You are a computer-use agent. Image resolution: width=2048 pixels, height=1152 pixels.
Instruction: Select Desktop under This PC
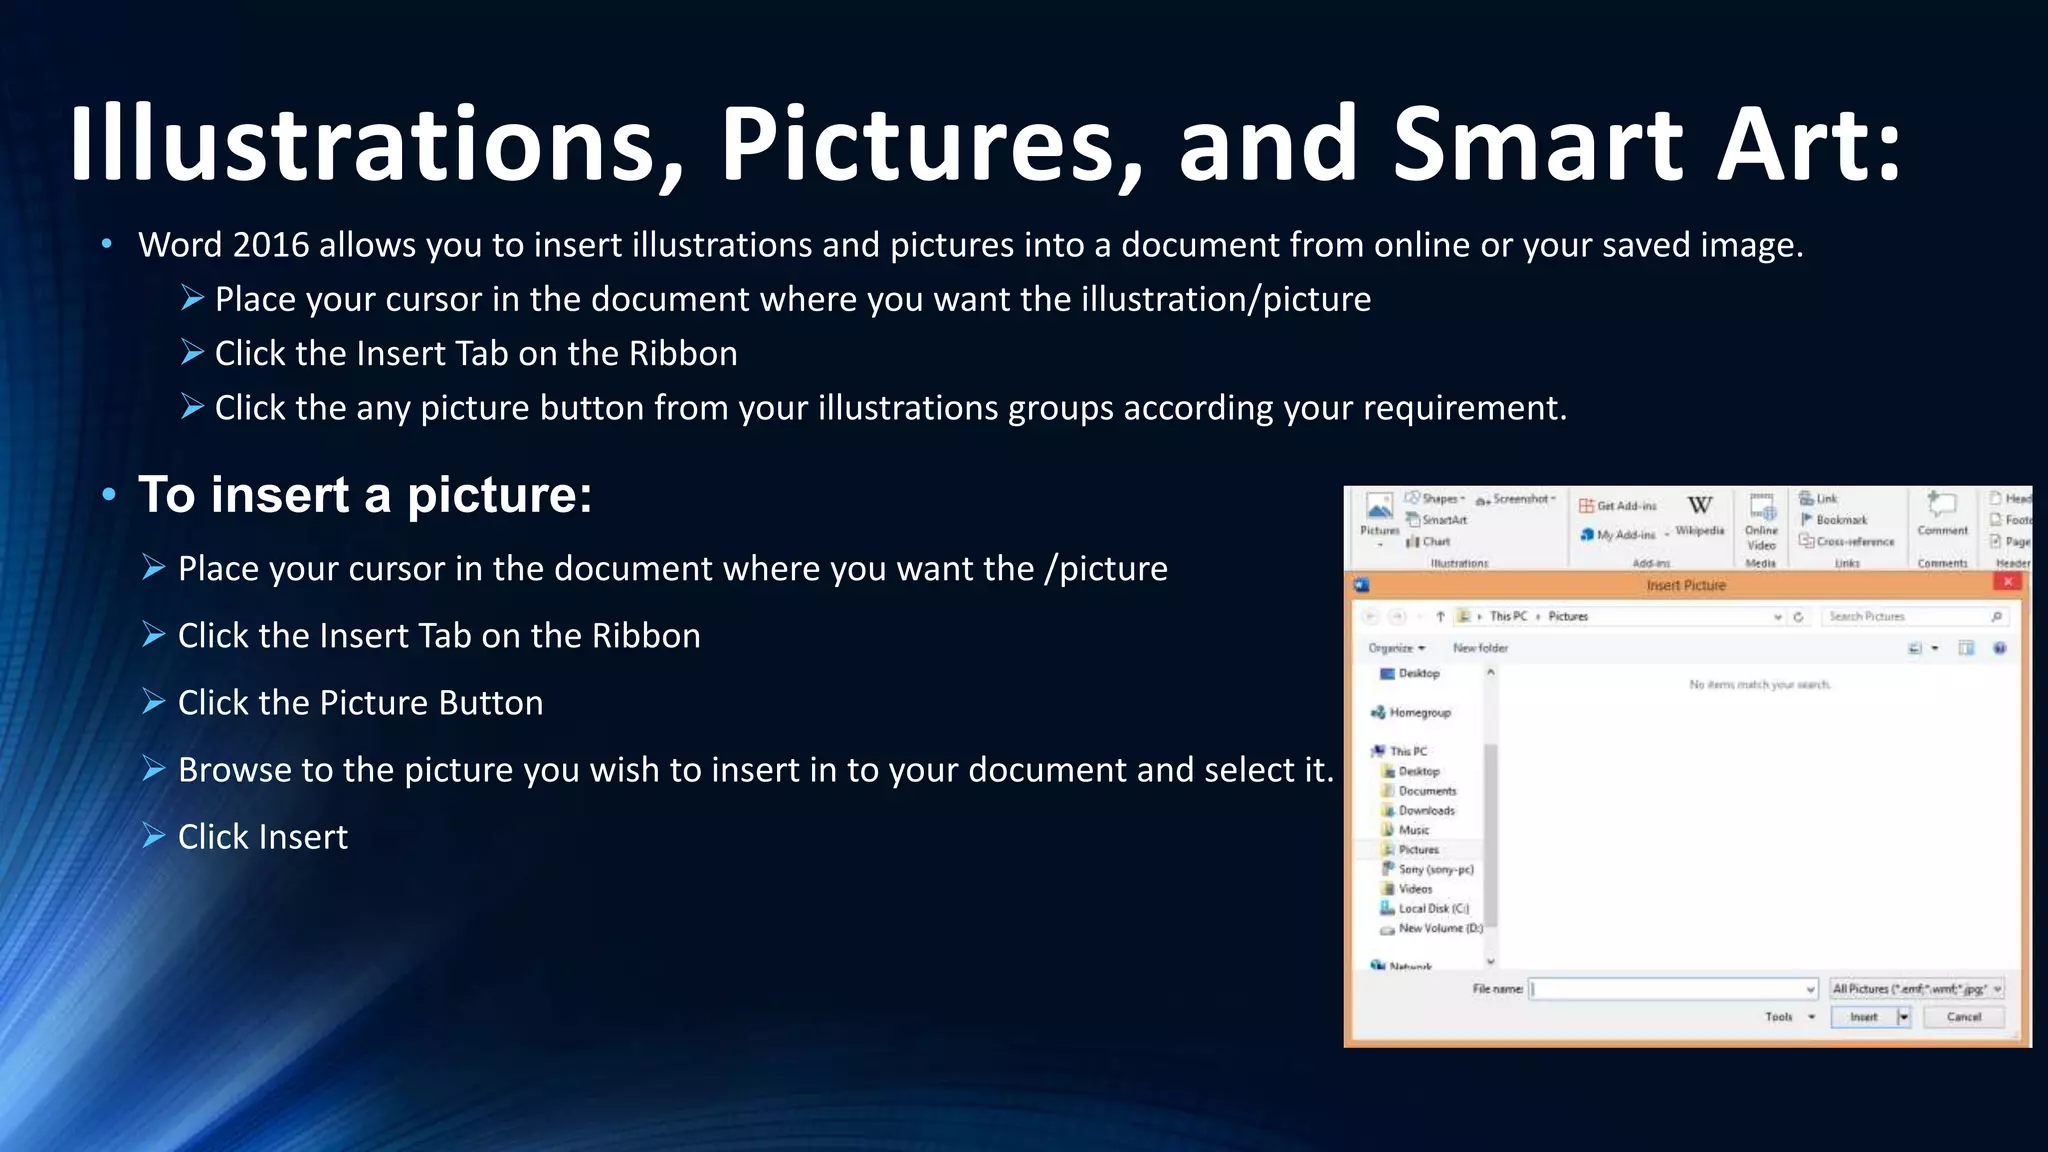click(1410, 771)
